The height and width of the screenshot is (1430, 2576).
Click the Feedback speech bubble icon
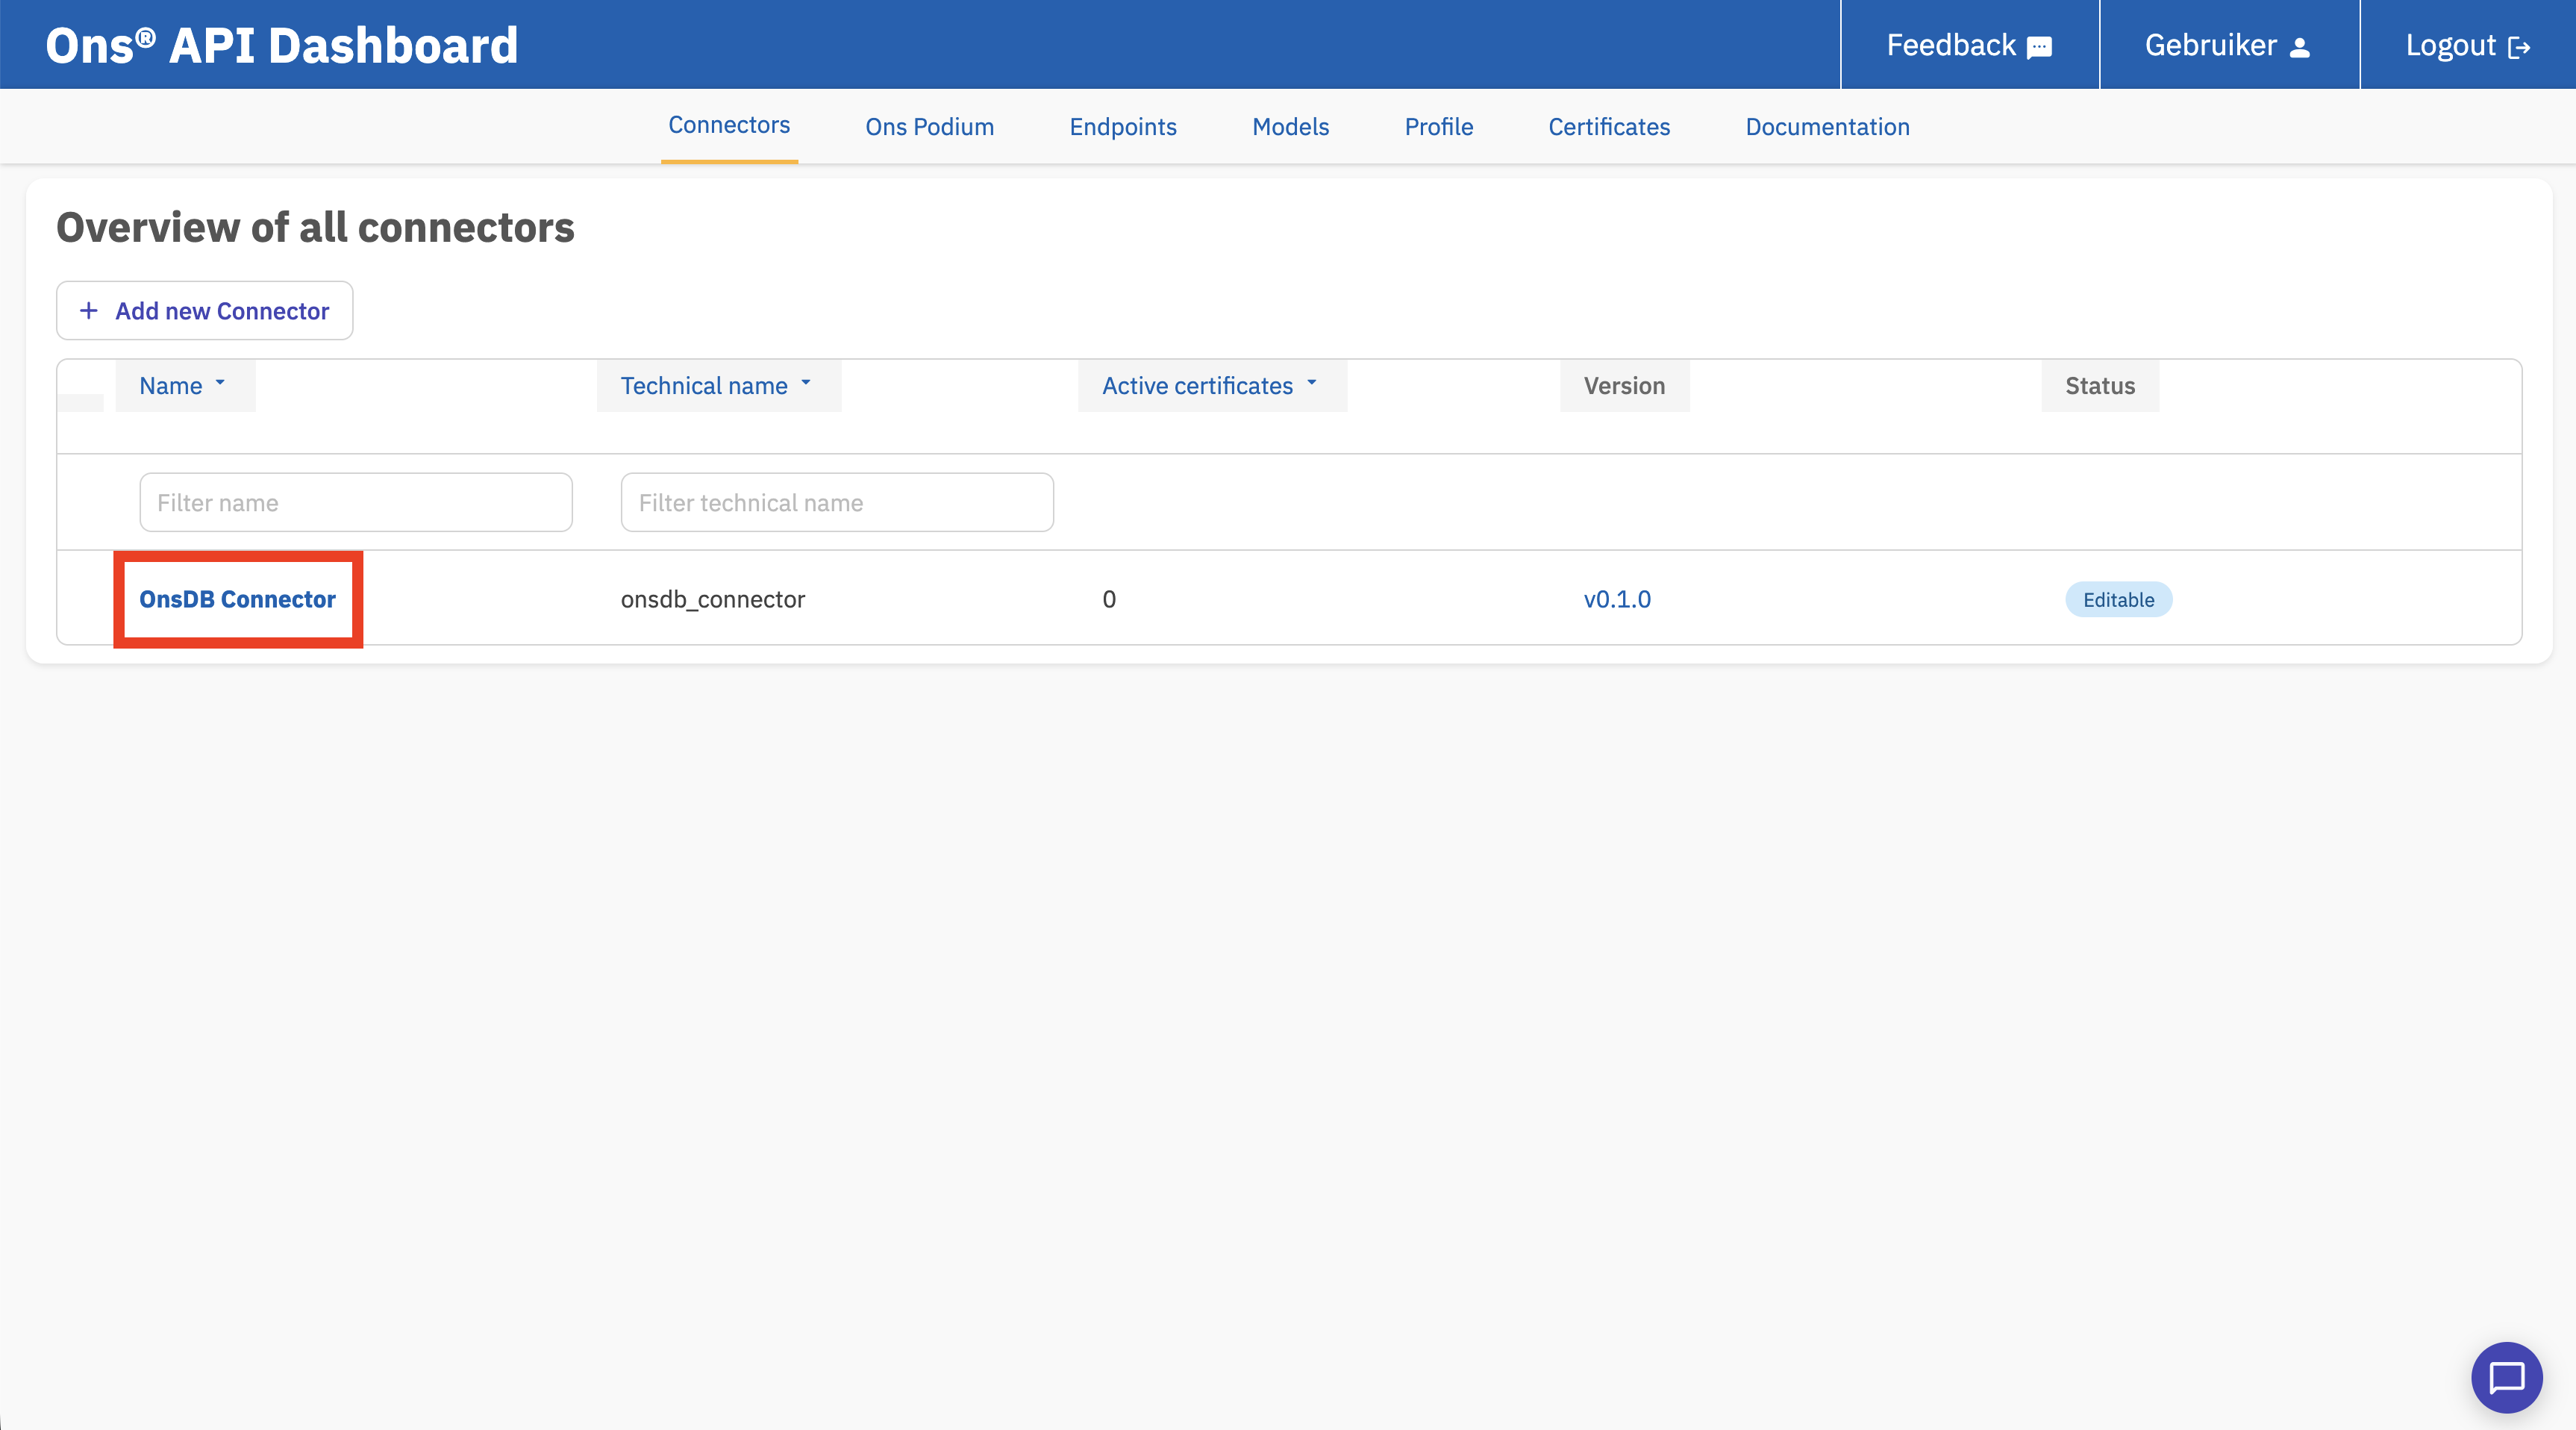pyautogui.click(x=2039, y=47)
